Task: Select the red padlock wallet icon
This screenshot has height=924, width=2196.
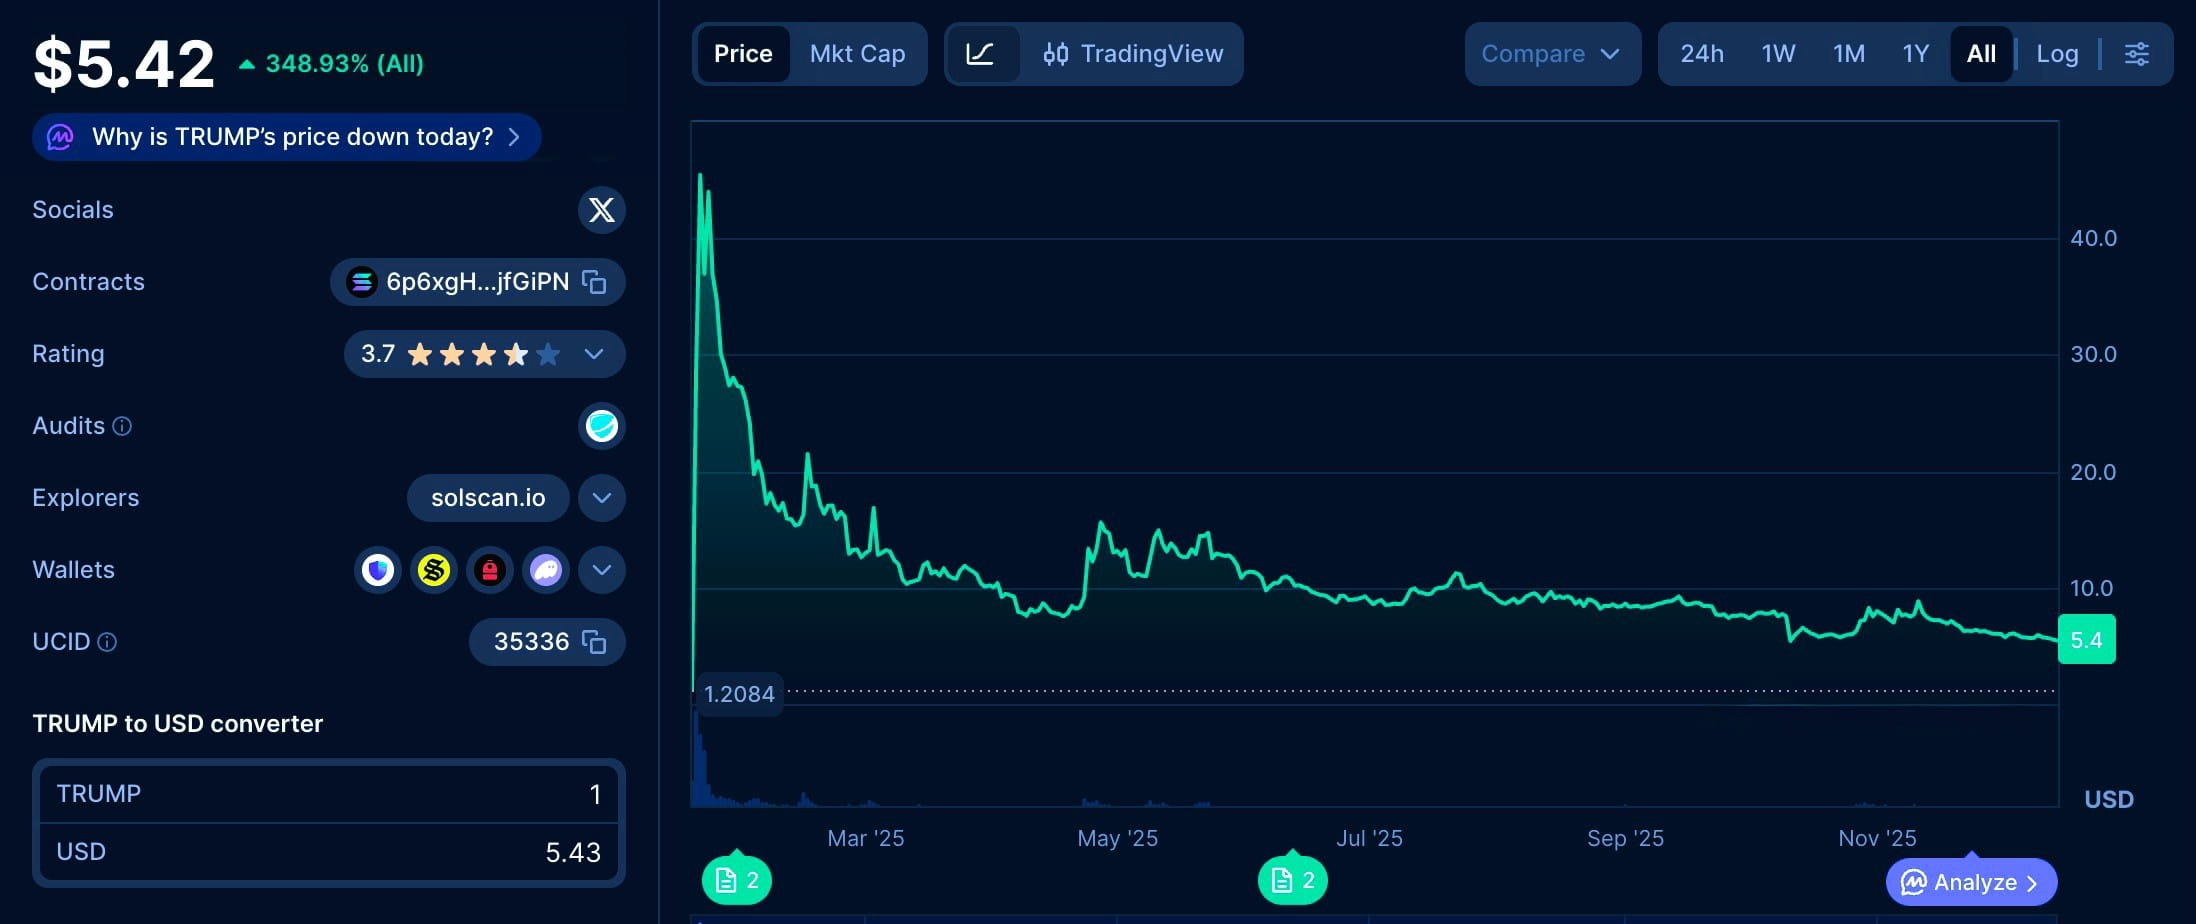Action: (490, 570)
